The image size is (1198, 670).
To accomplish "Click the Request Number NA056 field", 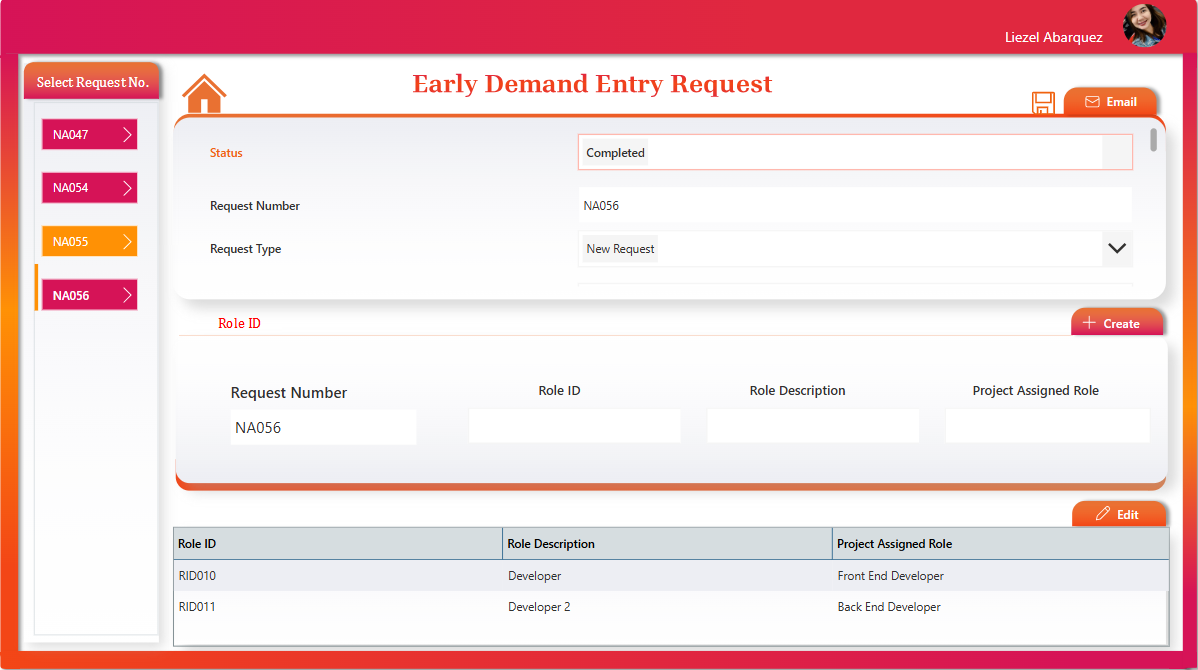I will click(x=854, y=206).
